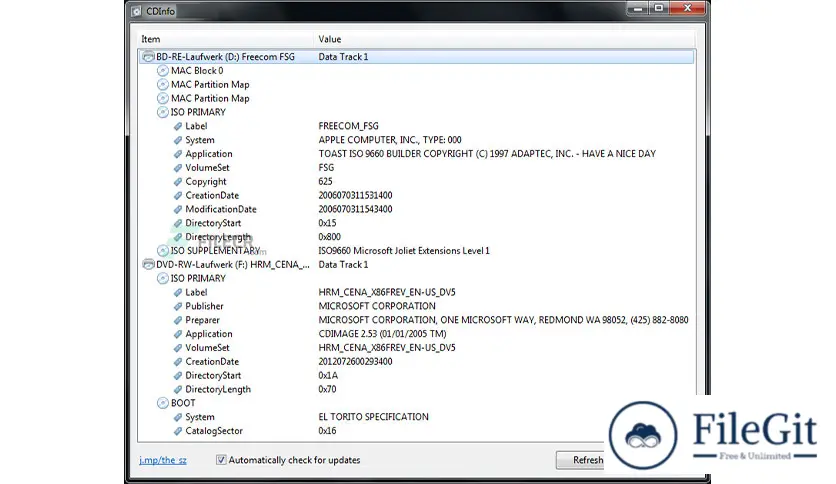836x484 pixels.
Task: Click the Label value HRM_CENA_X86FREV_EN-US_DV5
Action: coord(387,293)
